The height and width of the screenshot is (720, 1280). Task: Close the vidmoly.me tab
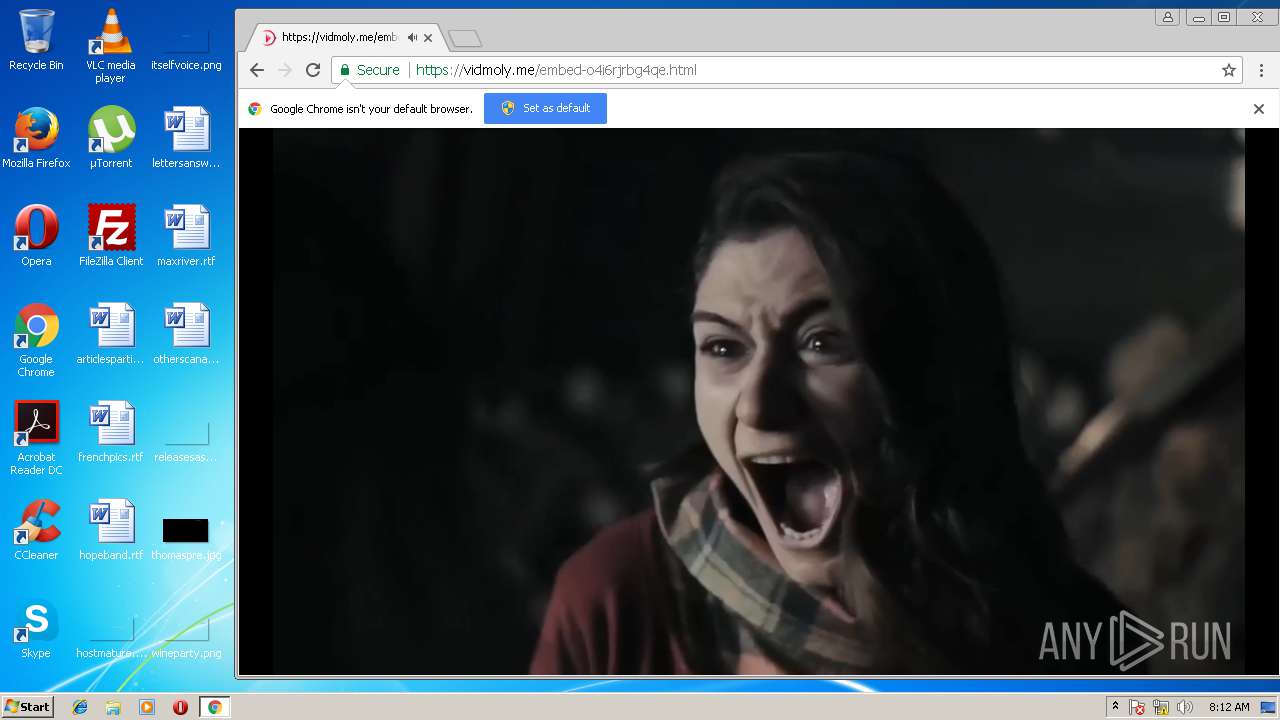pyautogui.click(x=428, y=38)
